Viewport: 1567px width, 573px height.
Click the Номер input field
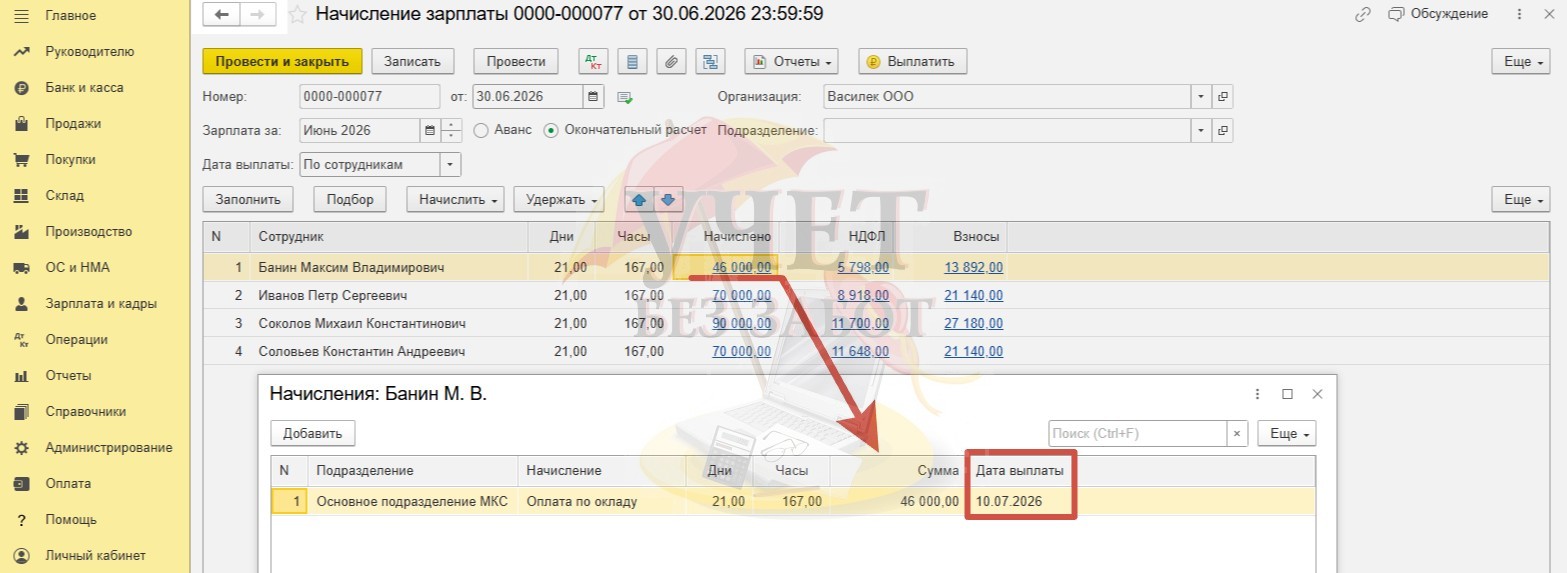coord(369,97)
